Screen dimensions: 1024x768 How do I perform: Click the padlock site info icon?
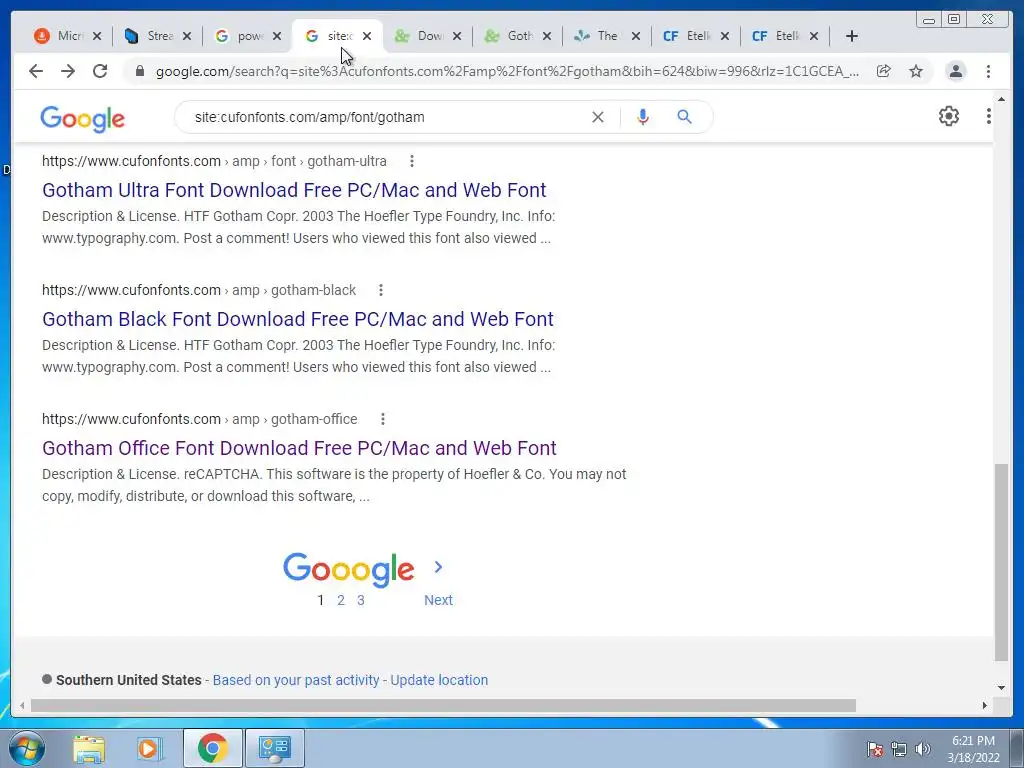[139, 71]
